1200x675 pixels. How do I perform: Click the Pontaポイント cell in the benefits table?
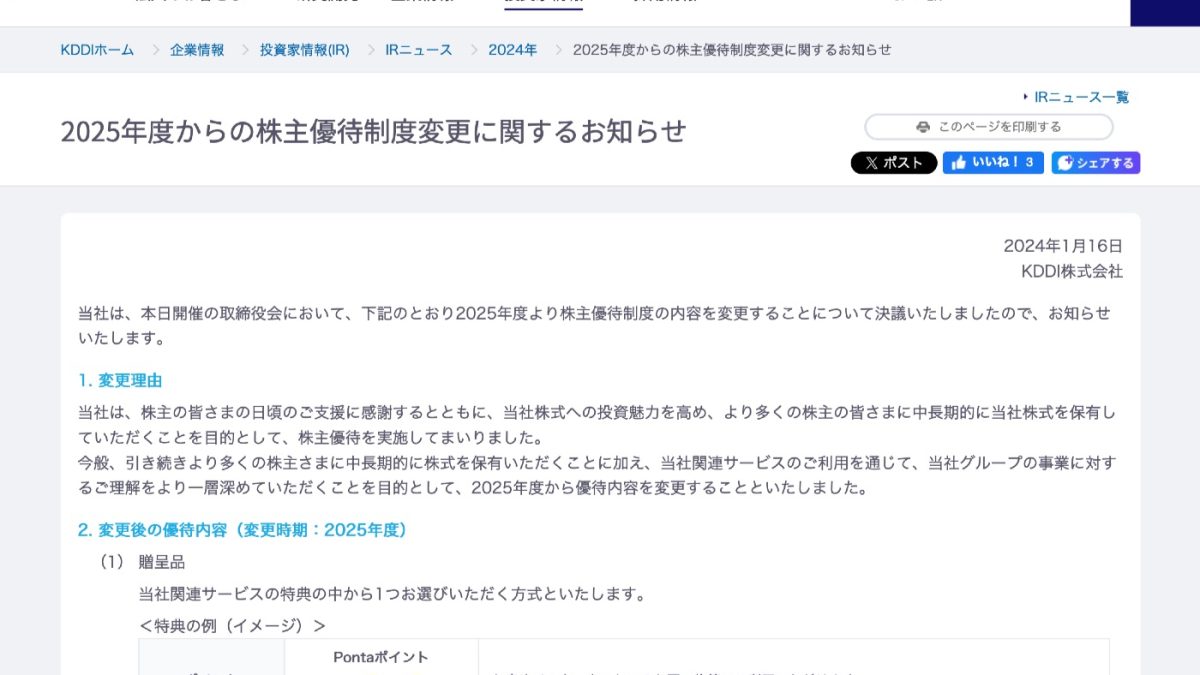[380, 658]
